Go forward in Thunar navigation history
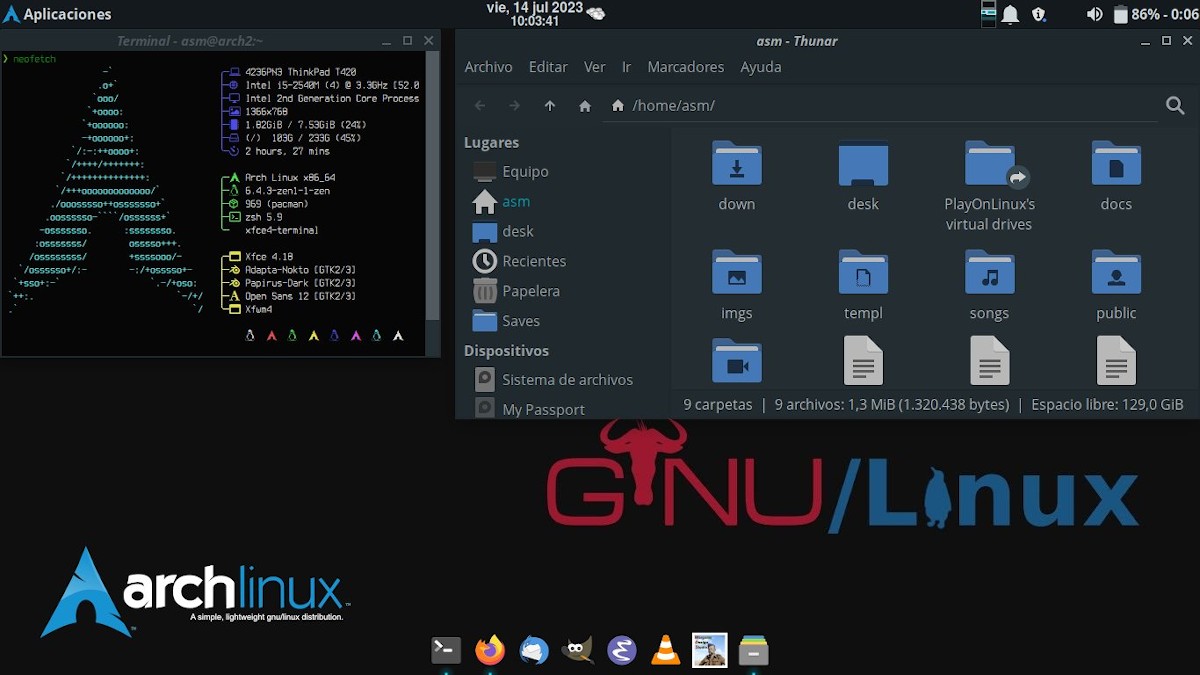Image resolution: width=1200 pixels, height=675 pixels. point(514,106)
